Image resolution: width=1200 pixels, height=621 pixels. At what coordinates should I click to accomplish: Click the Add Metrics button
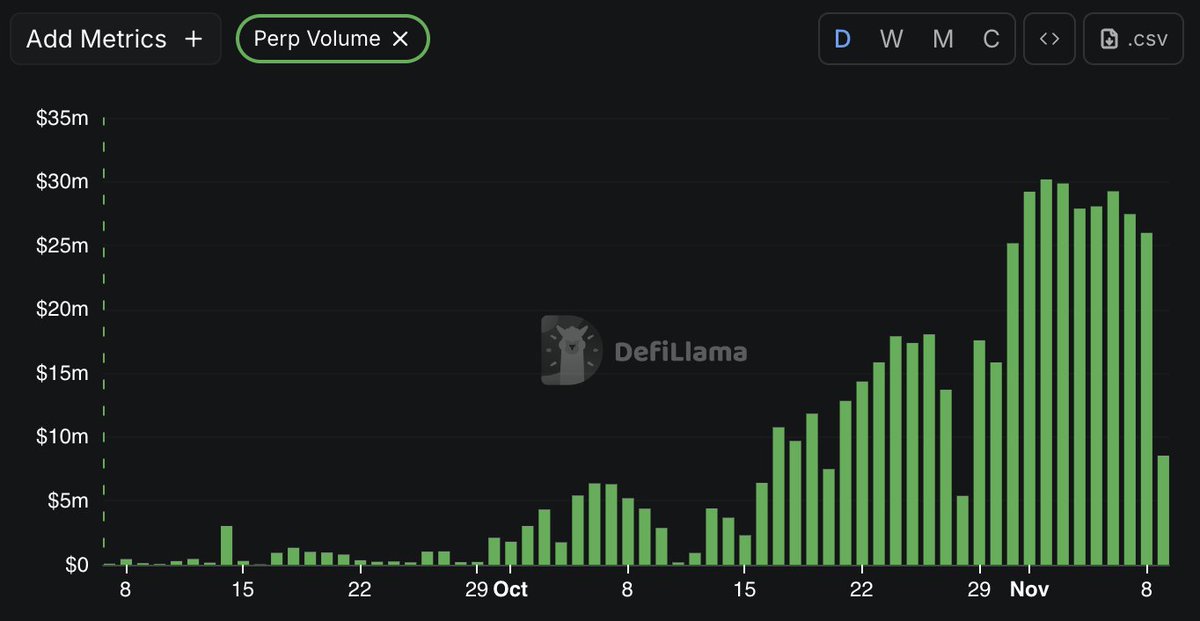pos(115,38)
